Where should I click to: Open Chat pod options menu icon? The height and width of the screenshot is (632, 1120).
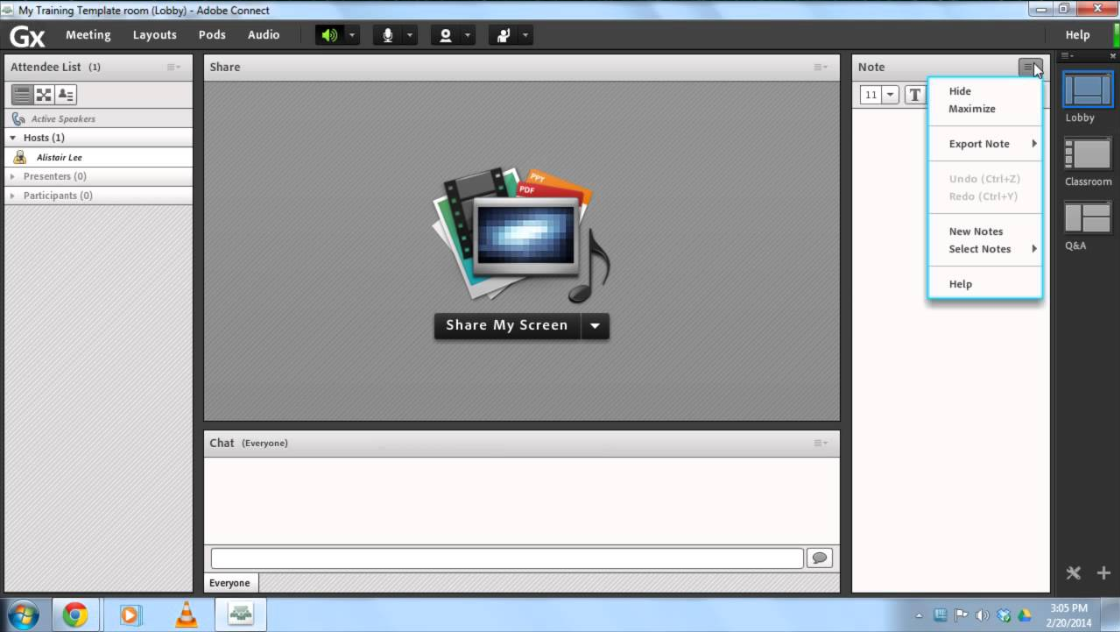coord(820,443)
